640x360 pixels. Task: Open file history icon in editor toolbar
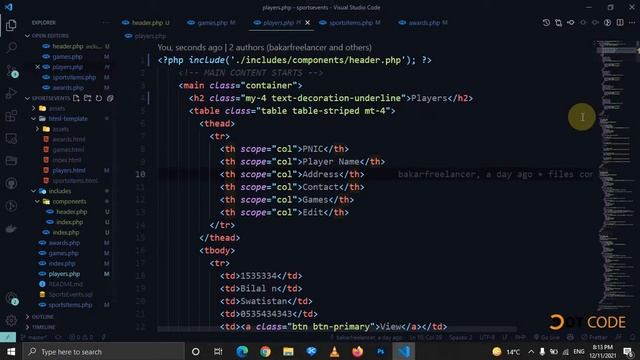546,23
